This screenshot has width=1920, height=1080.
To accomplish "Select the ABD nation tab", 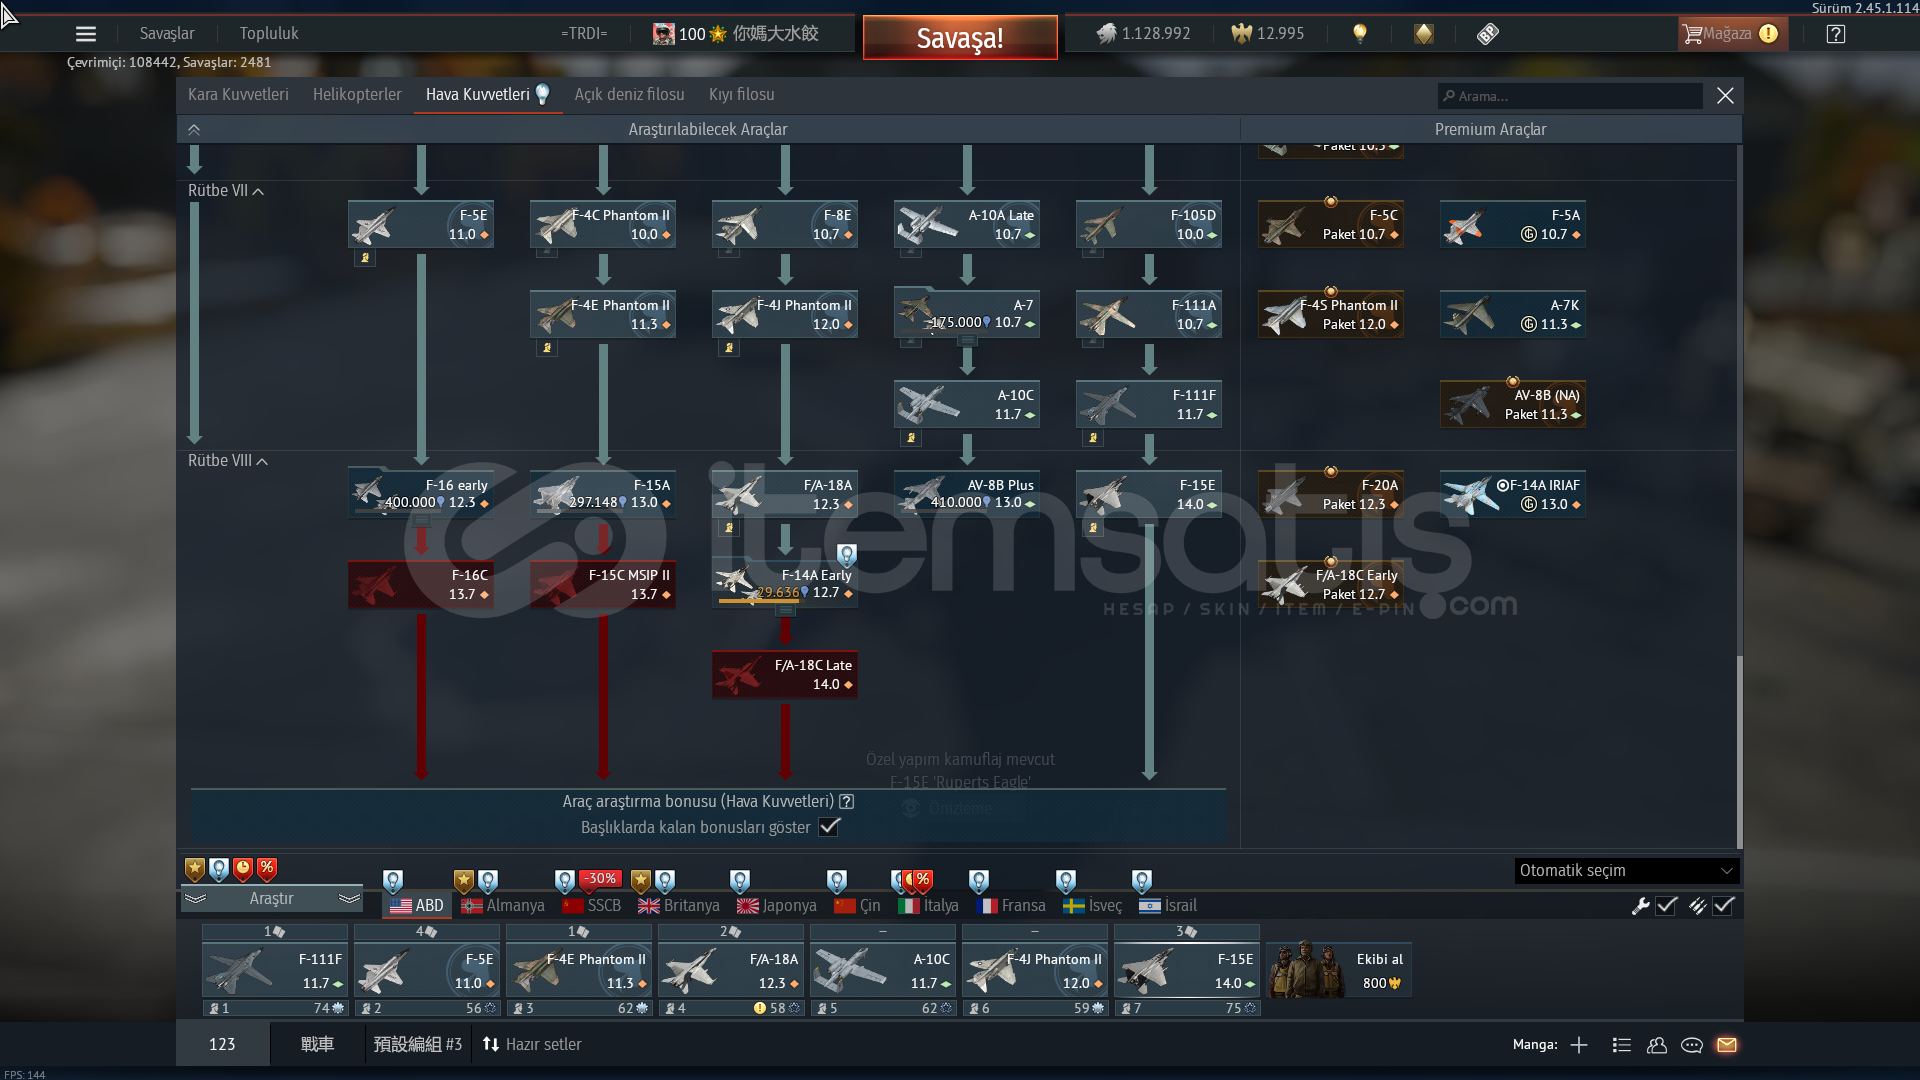I will pos(417,906).
